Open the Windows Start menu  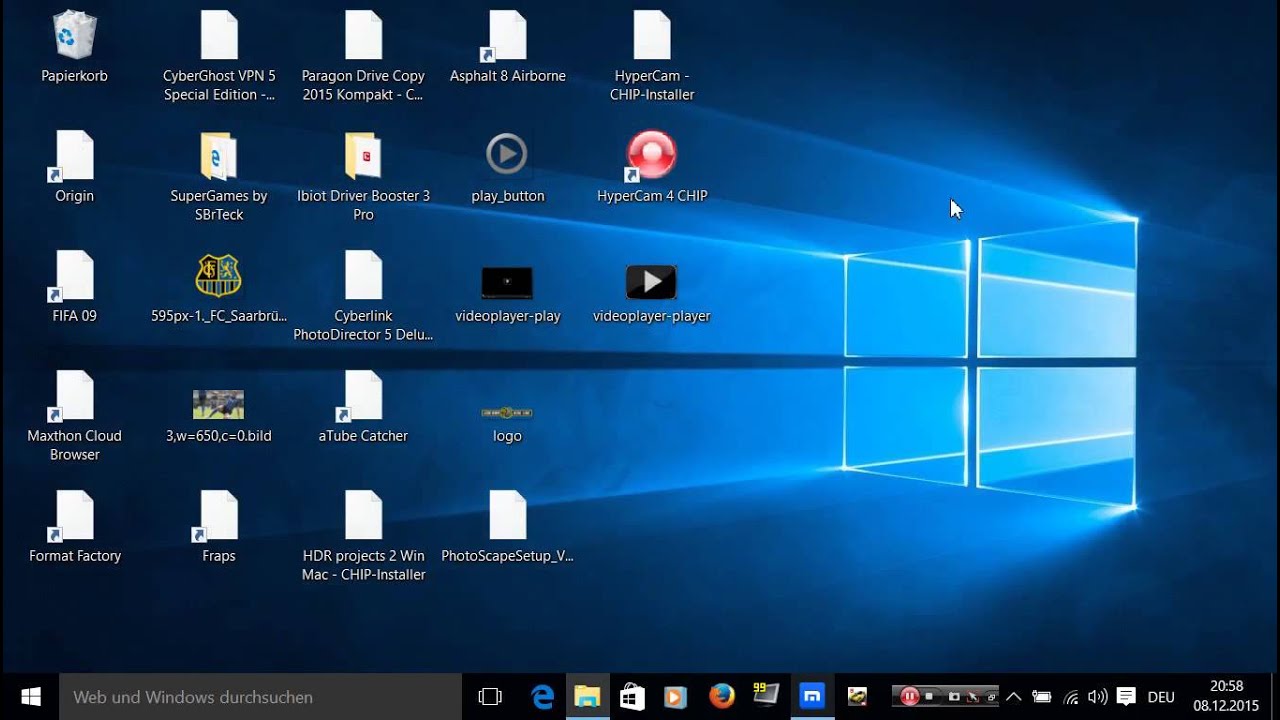point(30,697)
